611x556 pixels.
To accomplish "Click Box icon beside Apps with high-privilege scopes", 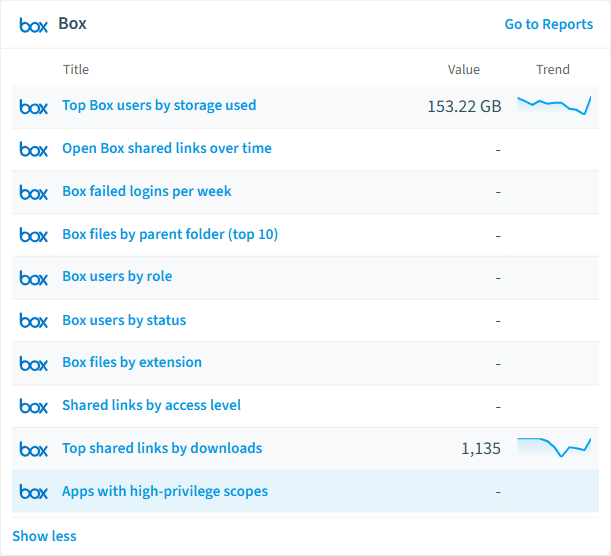I will click(x=34, y=492).
